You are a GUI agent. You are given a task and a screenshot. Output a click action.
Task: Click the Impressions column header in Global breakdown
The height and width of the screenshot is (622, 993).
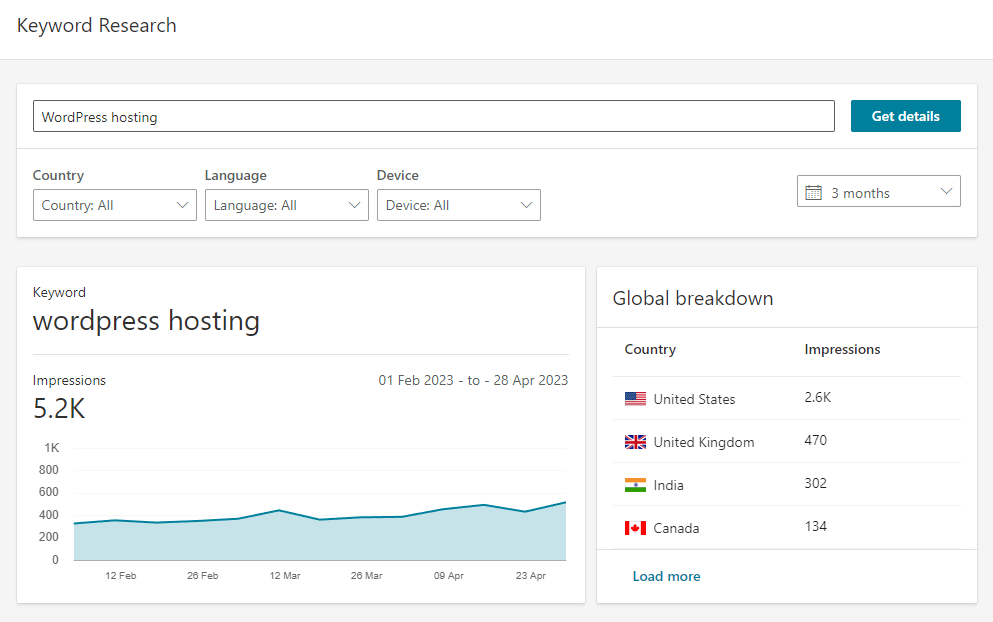(842, 350)
